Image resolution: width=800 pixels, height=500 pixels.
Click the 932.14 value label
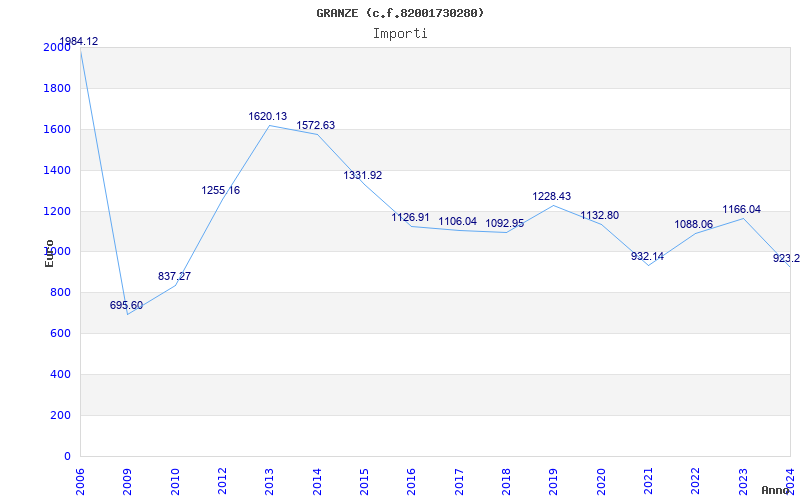click(x=647, y=256)
